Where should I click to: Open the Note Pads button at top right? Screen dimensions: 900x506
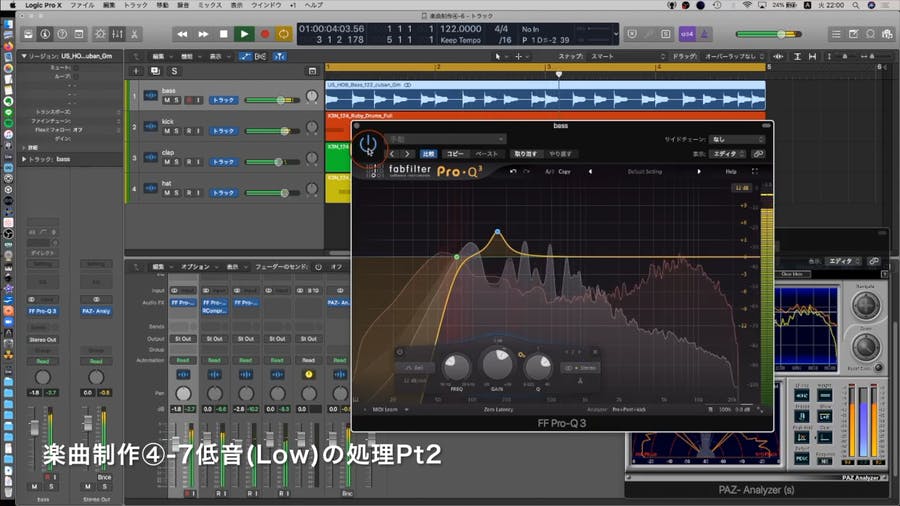(x=854, y=34)
